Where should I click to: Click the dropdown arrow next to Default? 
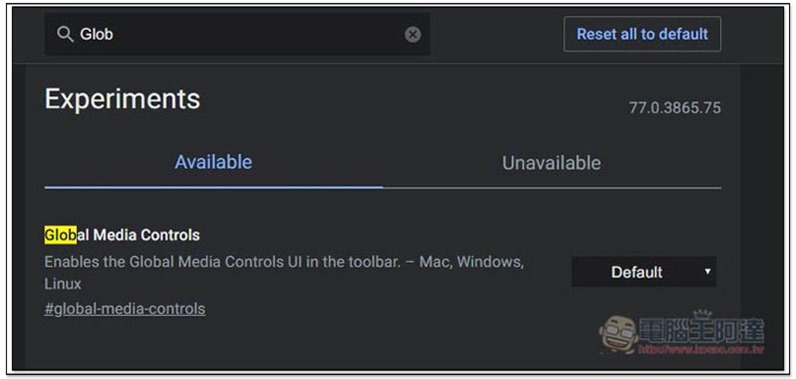[707, 271]
